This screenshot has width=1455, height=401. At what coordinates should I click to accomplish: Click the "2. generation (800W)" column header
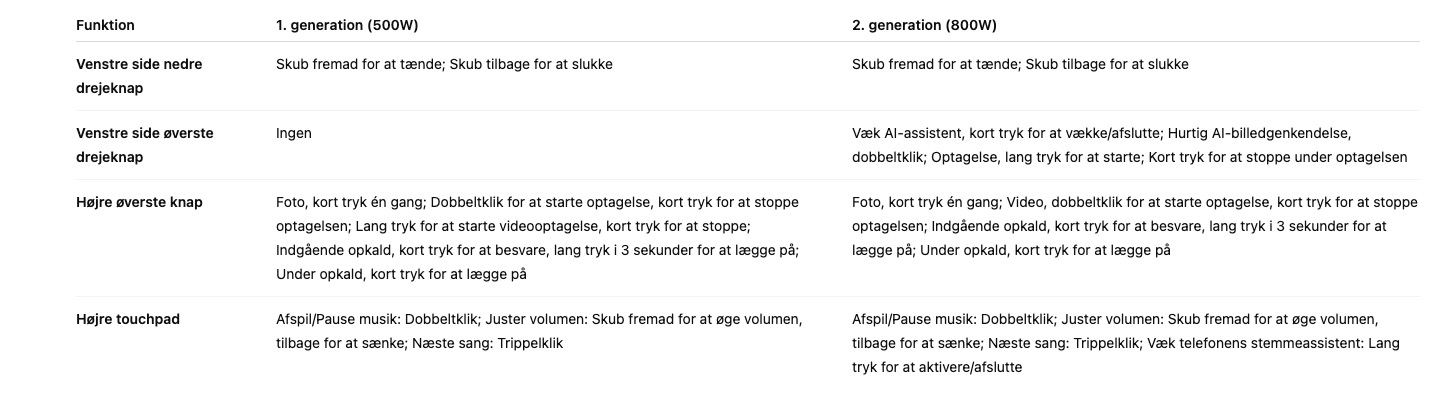(x=924, y=25)
